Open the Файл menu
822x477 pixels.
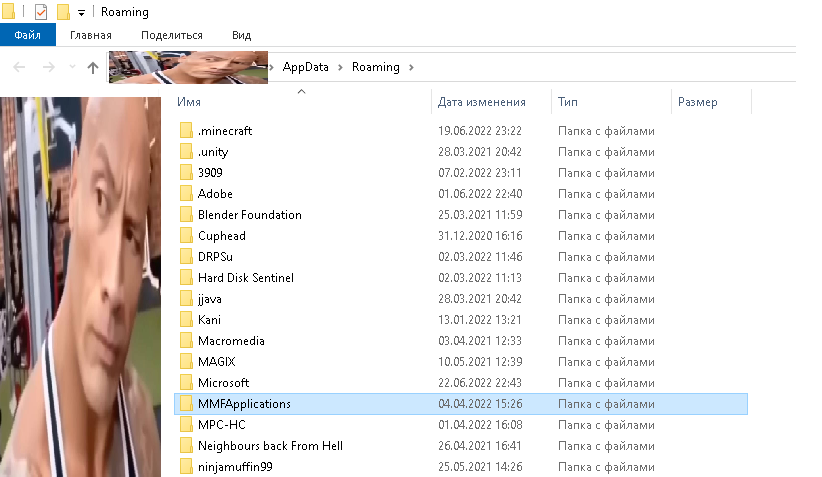(27, 35)
